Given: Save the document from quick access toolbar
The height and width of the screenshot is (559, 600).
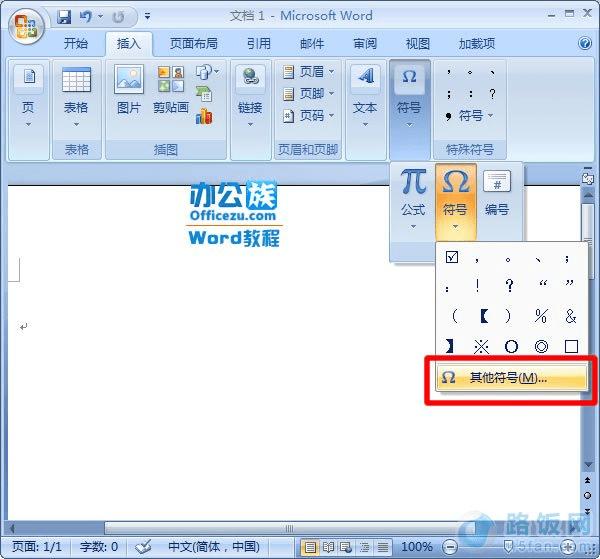Looking at the screenshot, I should point(64,17).
